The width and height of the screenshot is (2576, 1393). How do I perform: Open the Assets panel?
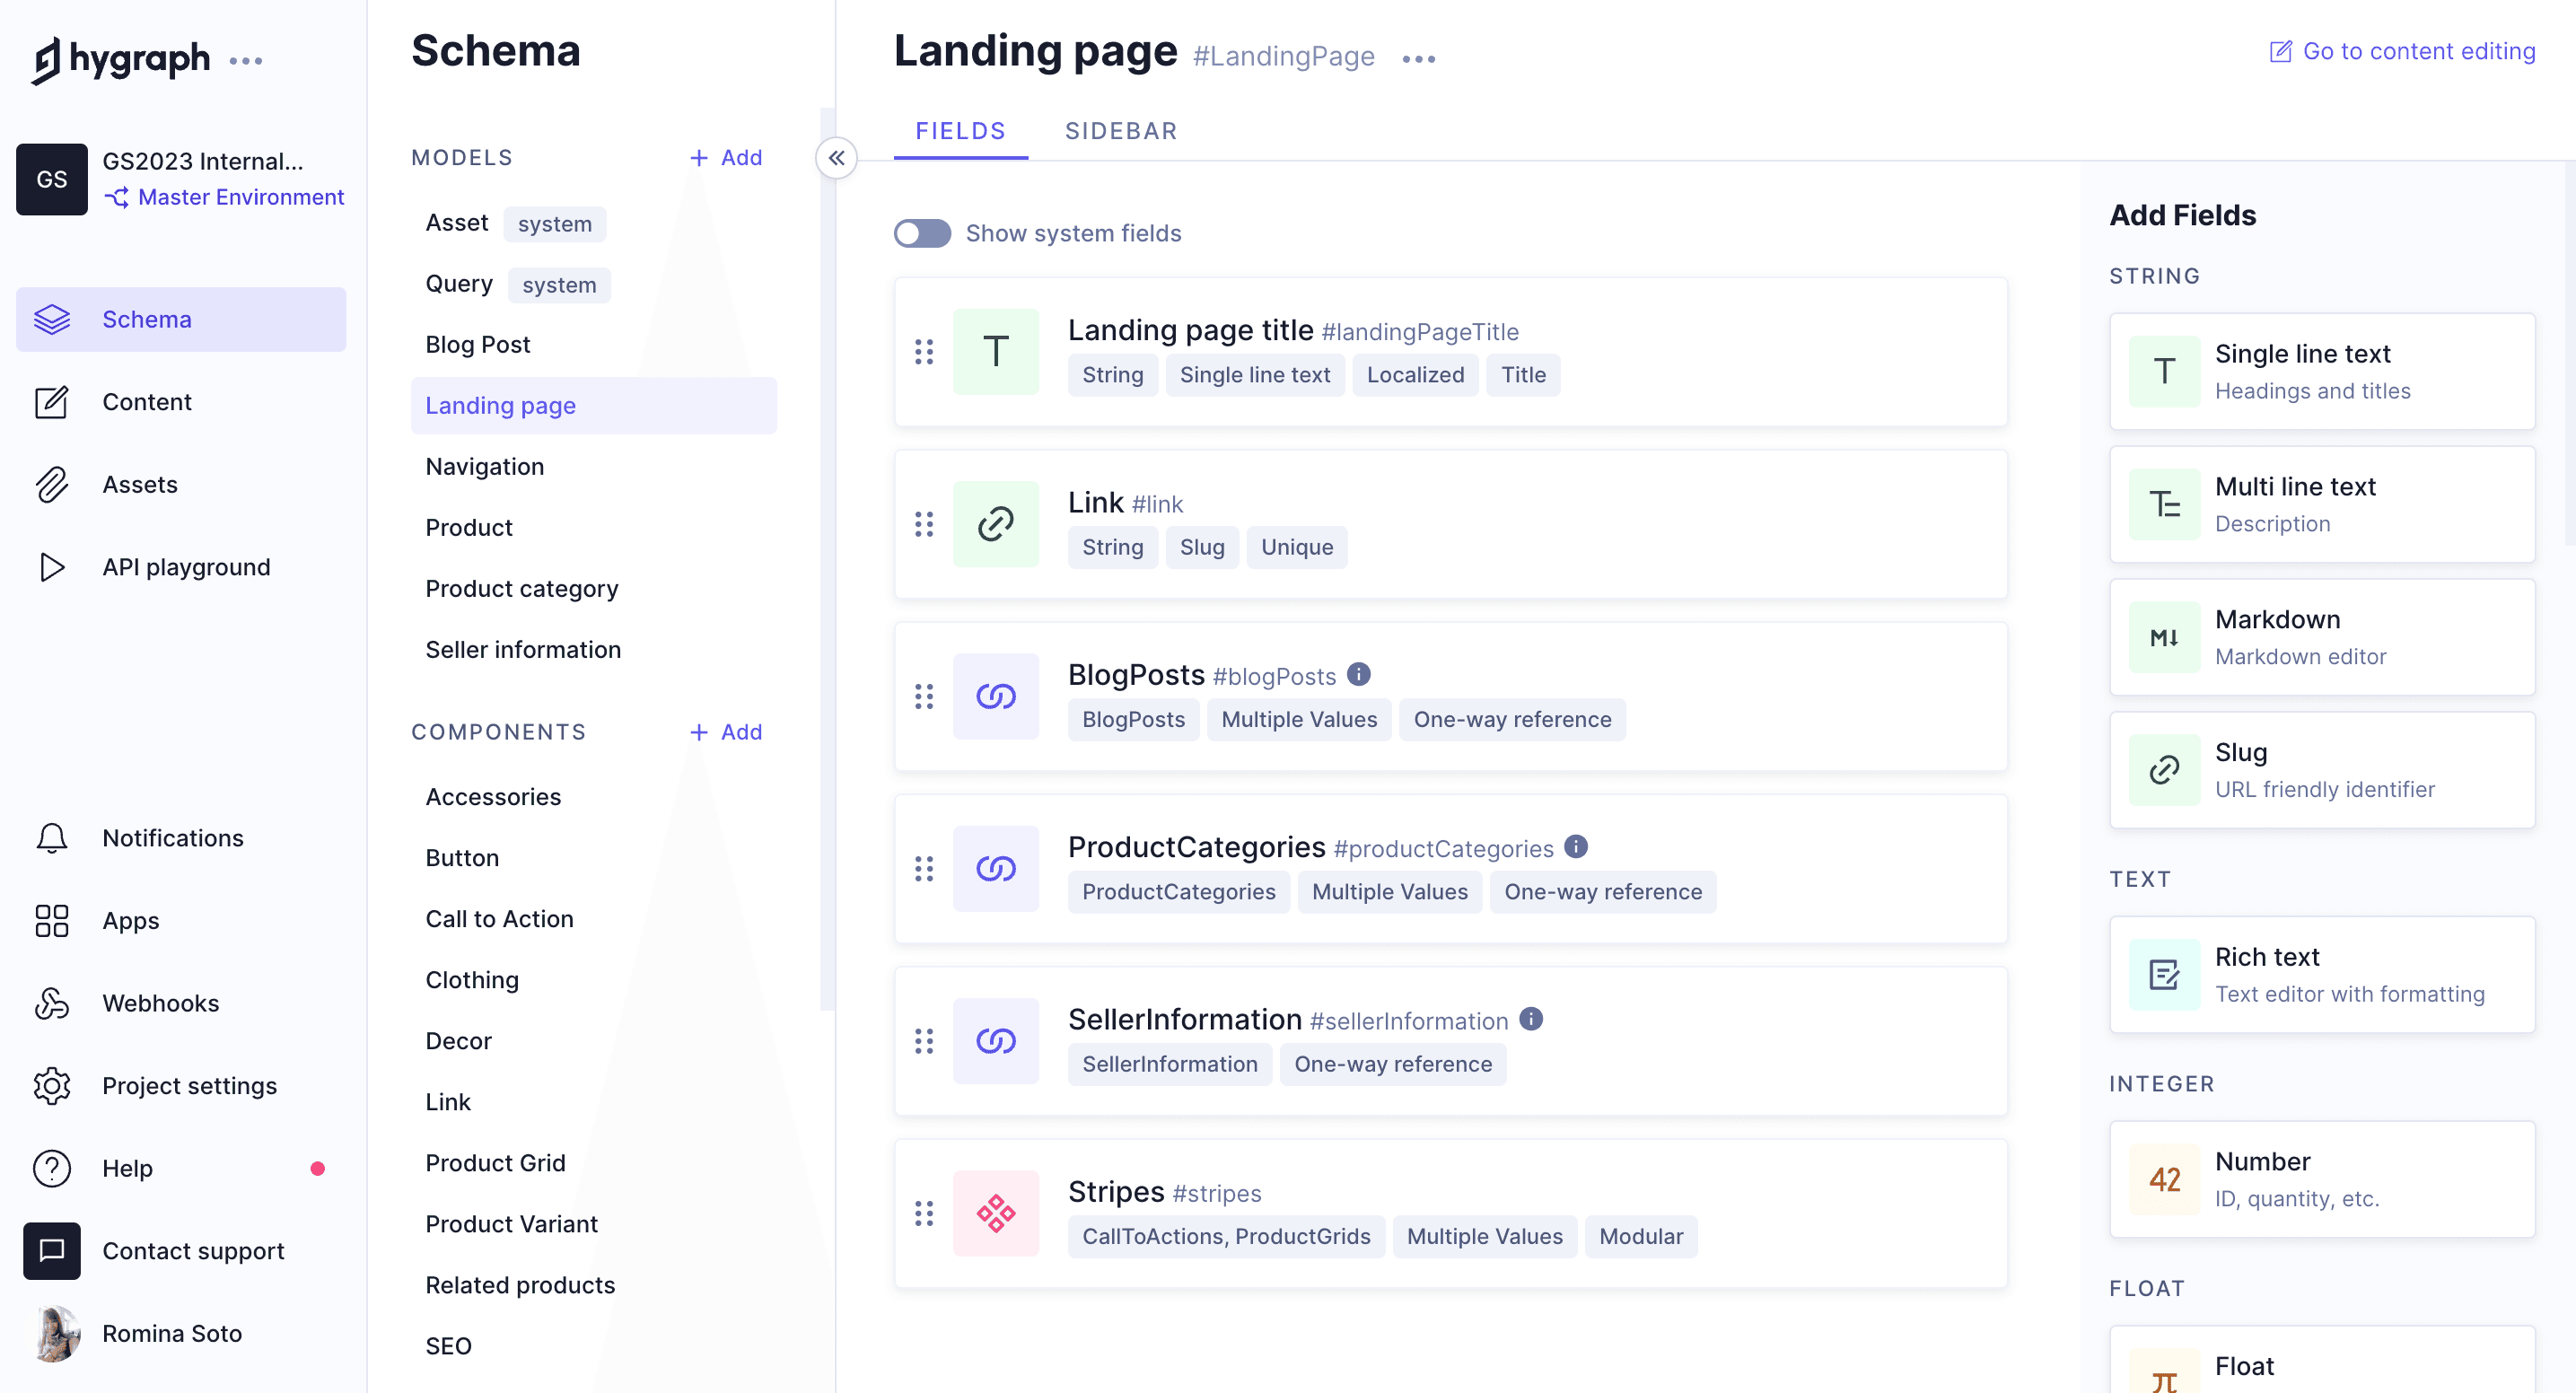(x=51, y=484)
